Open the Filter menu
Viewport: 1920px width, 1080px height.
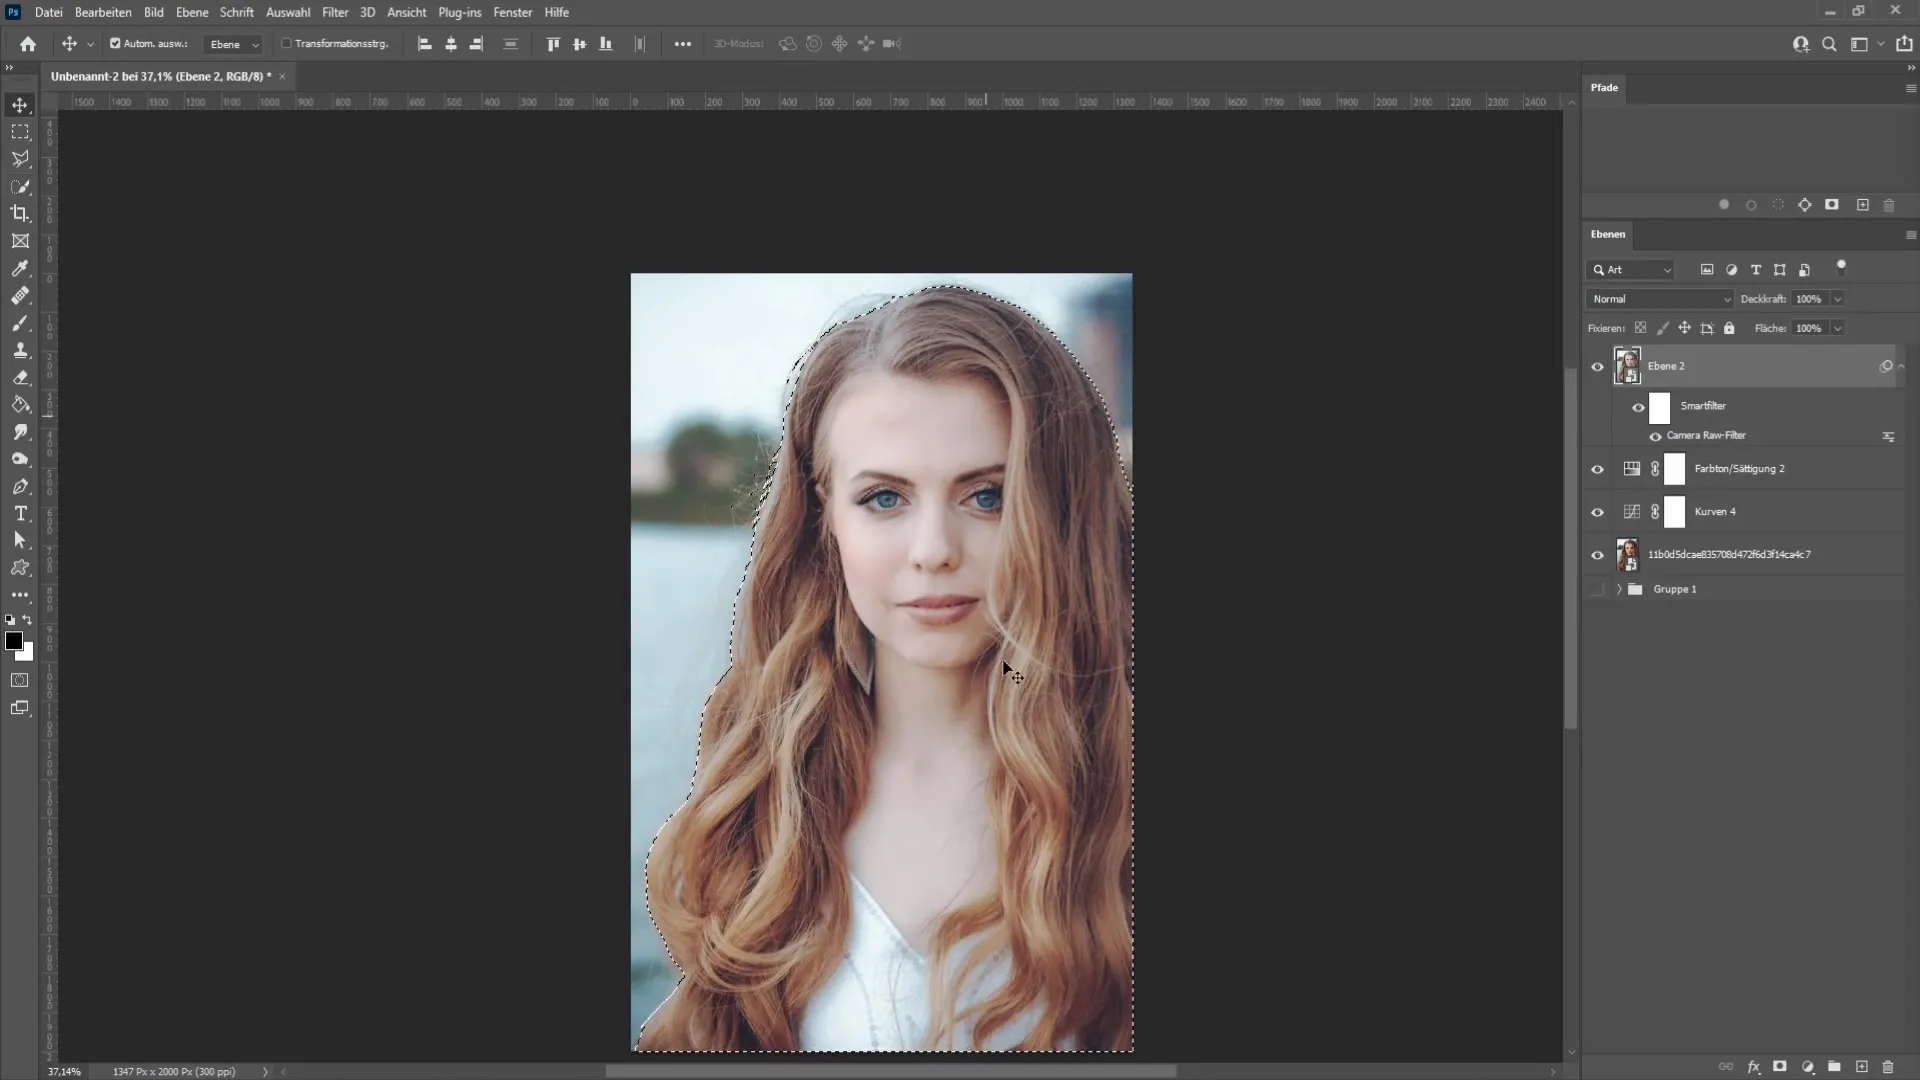coord(334,12)
